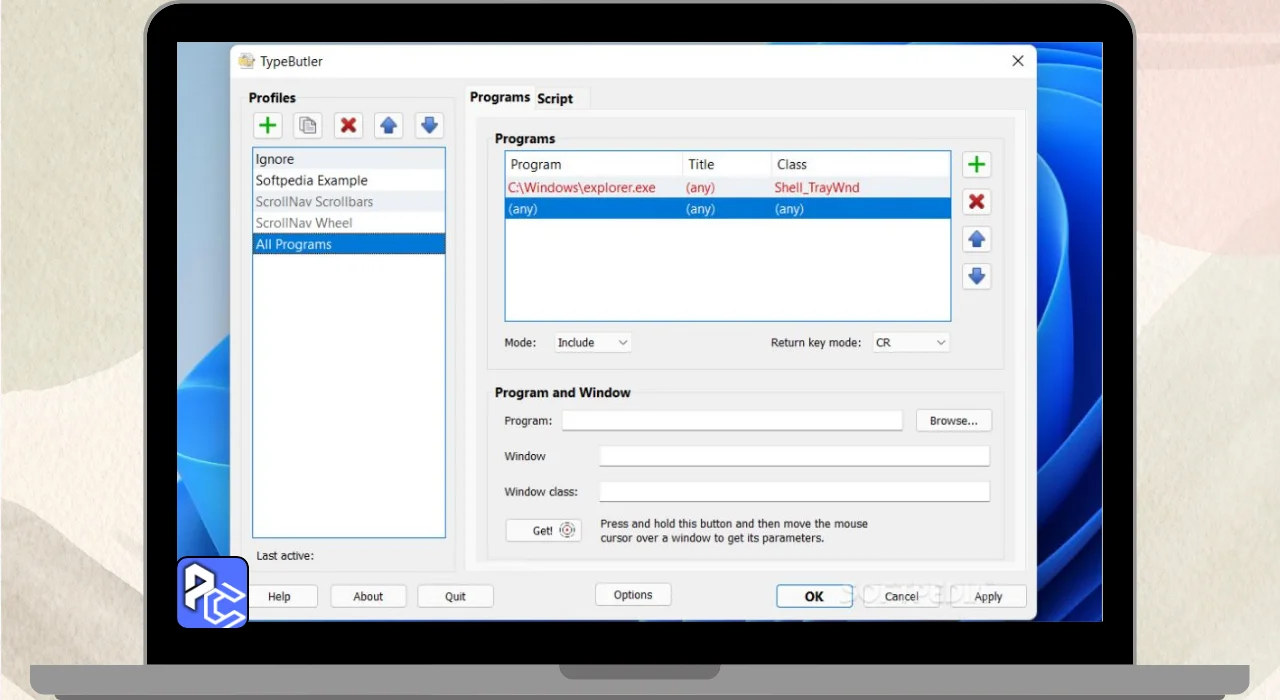Move selected profile down

(429, 125)
